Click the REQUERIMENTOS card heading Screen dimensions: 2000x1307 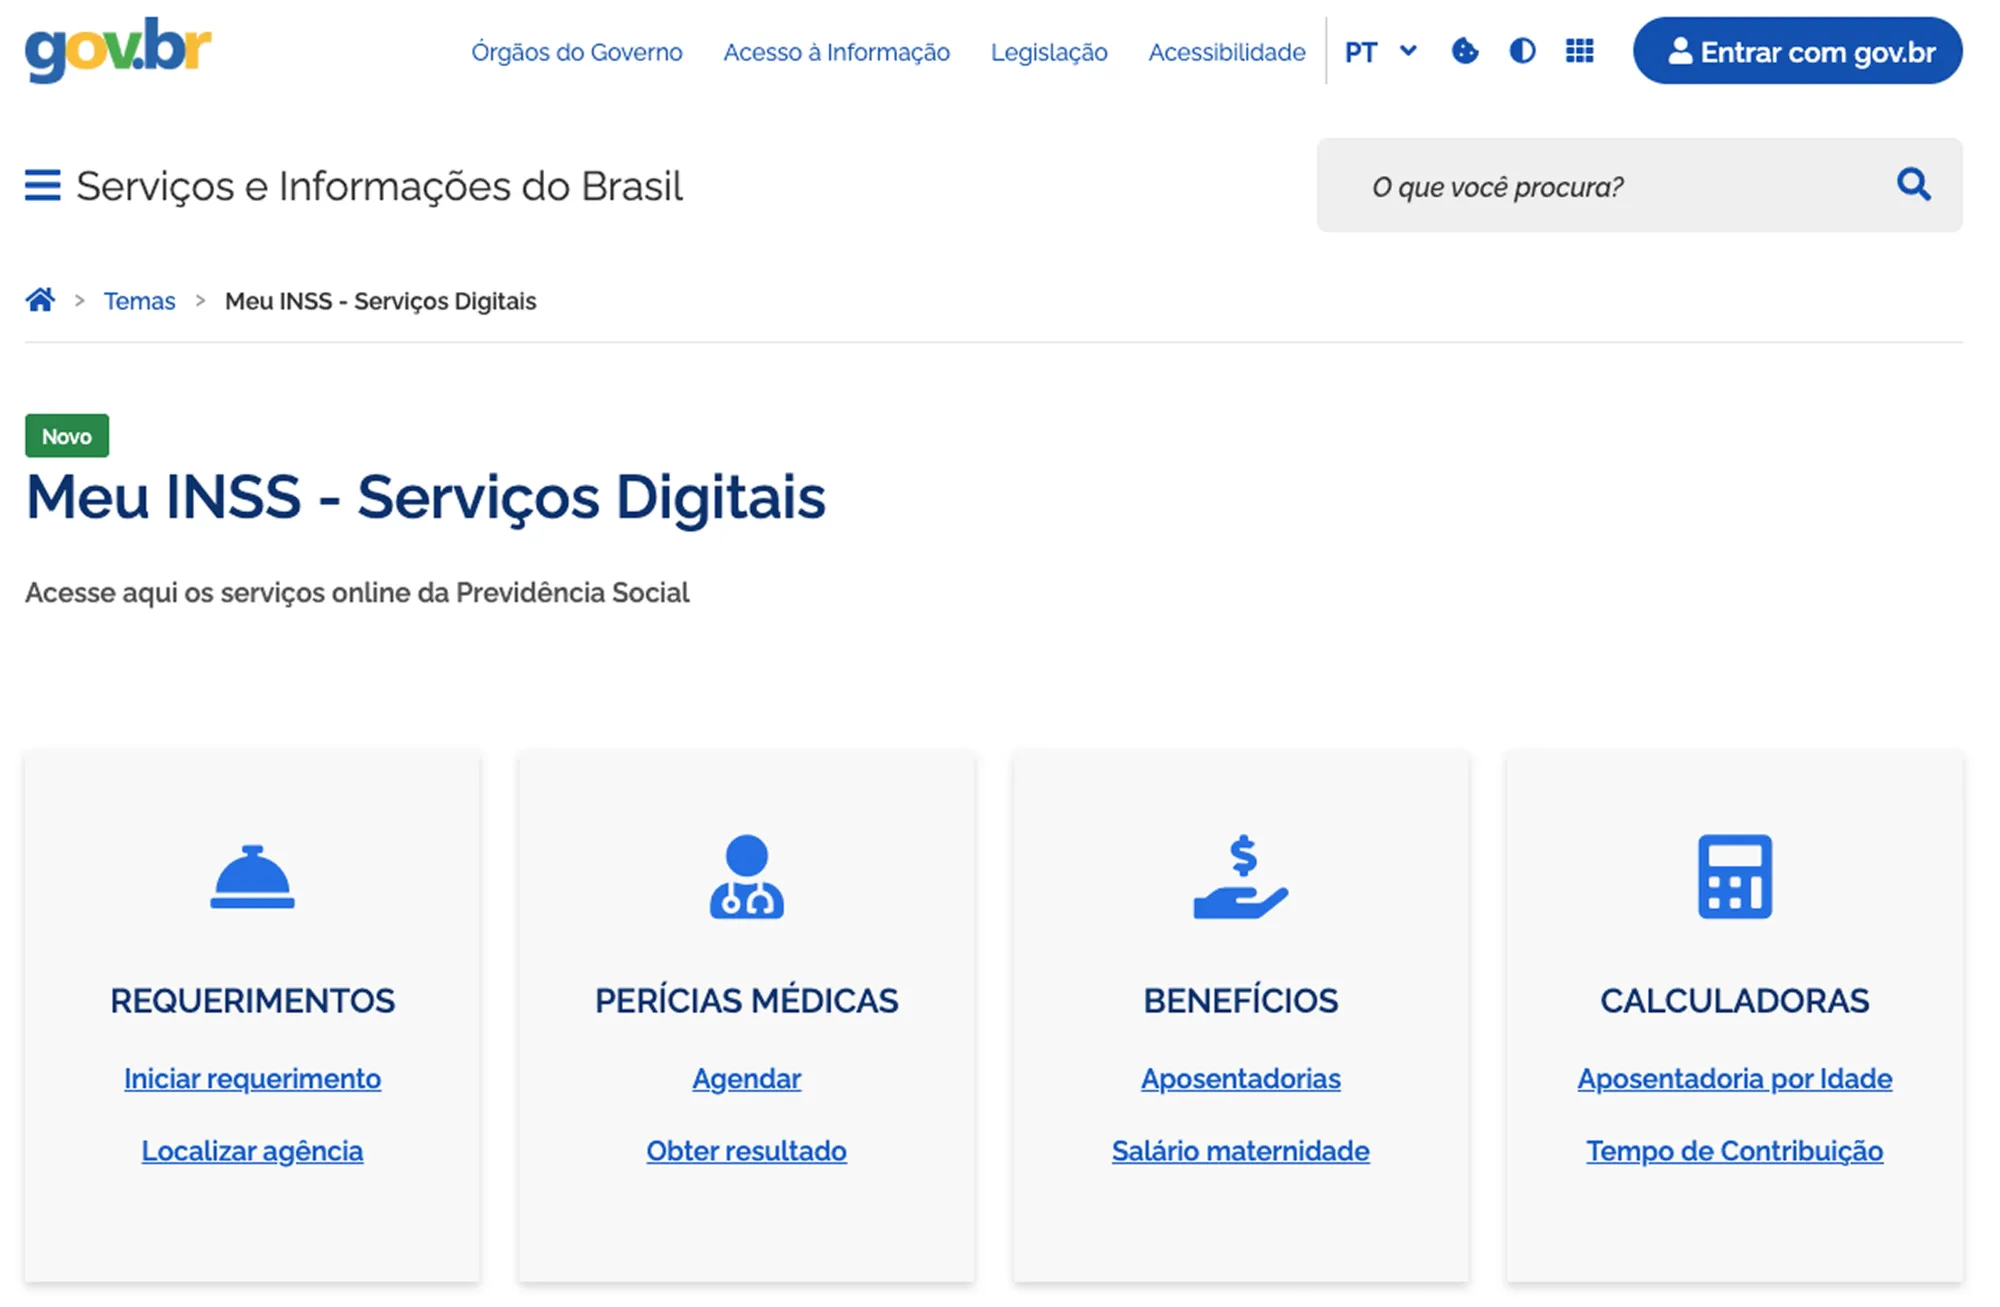[252, 1000]
